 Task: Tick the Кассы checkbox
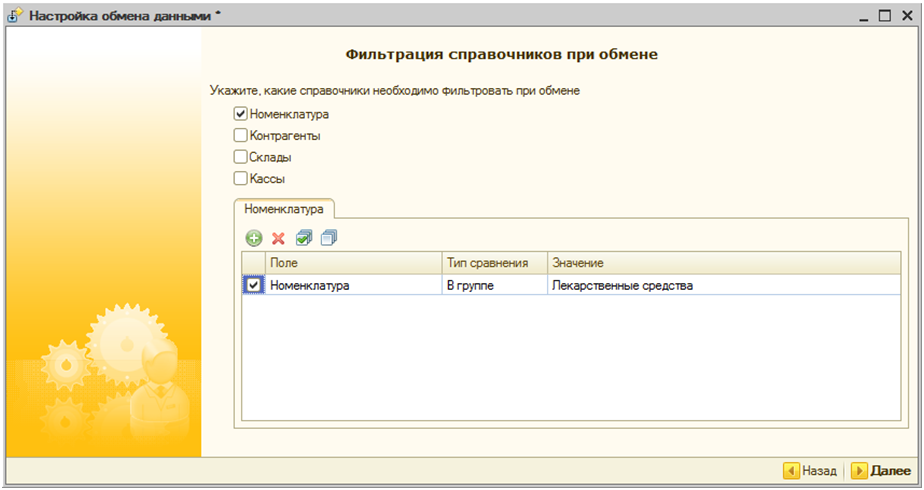tap(240, 179)
